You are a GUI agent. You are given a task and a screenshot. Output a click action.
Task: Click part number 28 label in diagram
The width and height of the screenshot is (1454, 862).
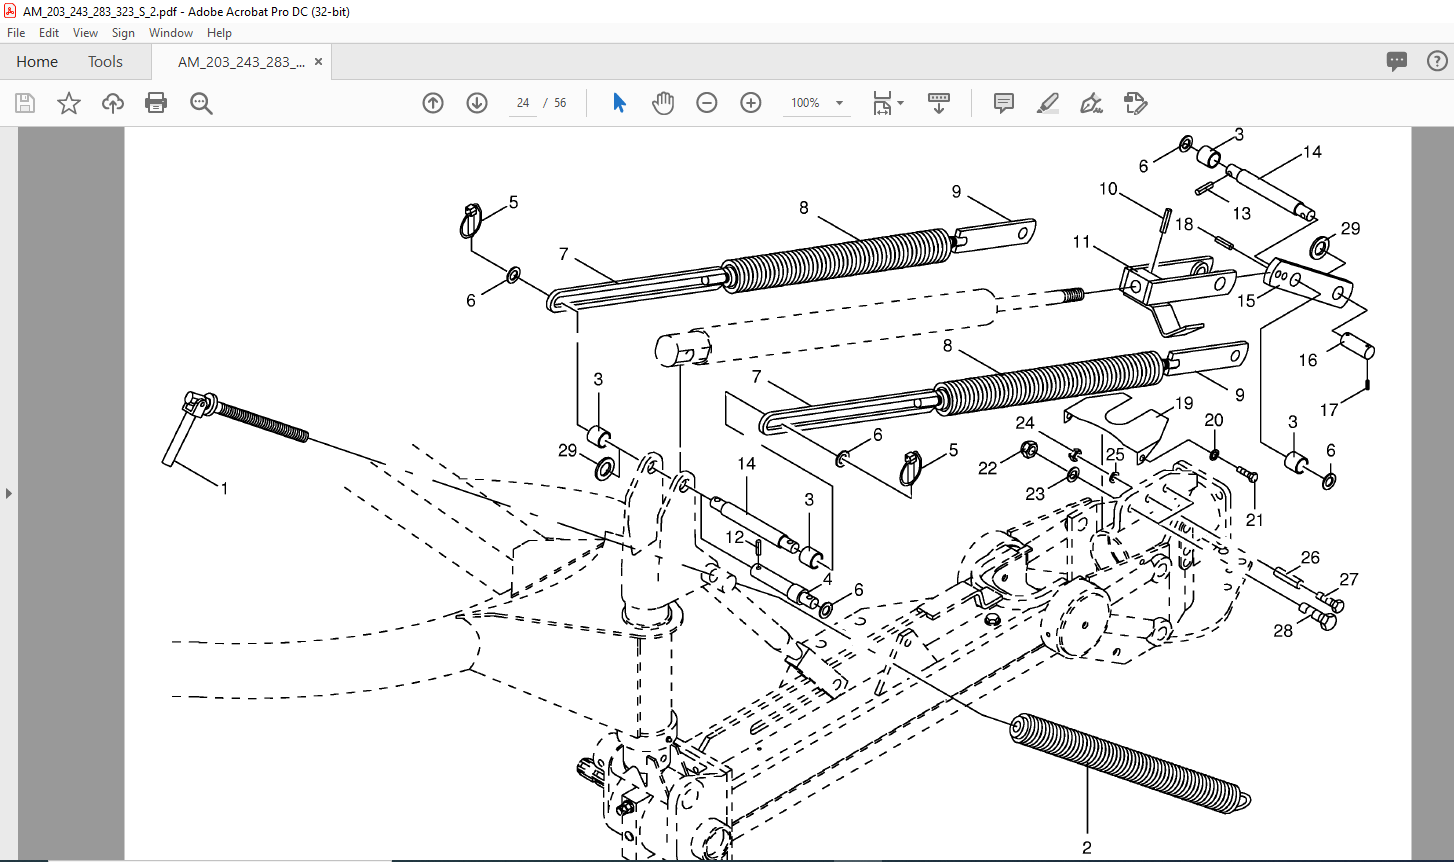click(x=1283, y=631)
